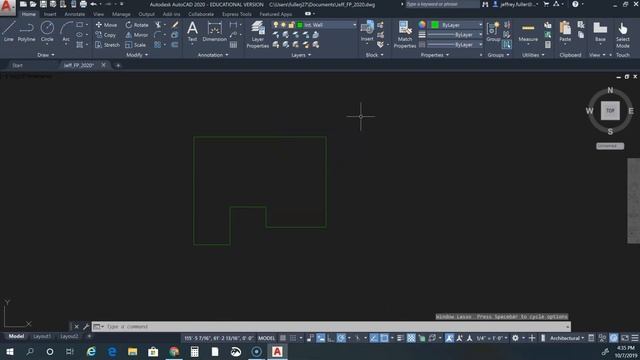Open the Start drawing tab
Viewport: 640px width, 360px height.
coord(17,65)
